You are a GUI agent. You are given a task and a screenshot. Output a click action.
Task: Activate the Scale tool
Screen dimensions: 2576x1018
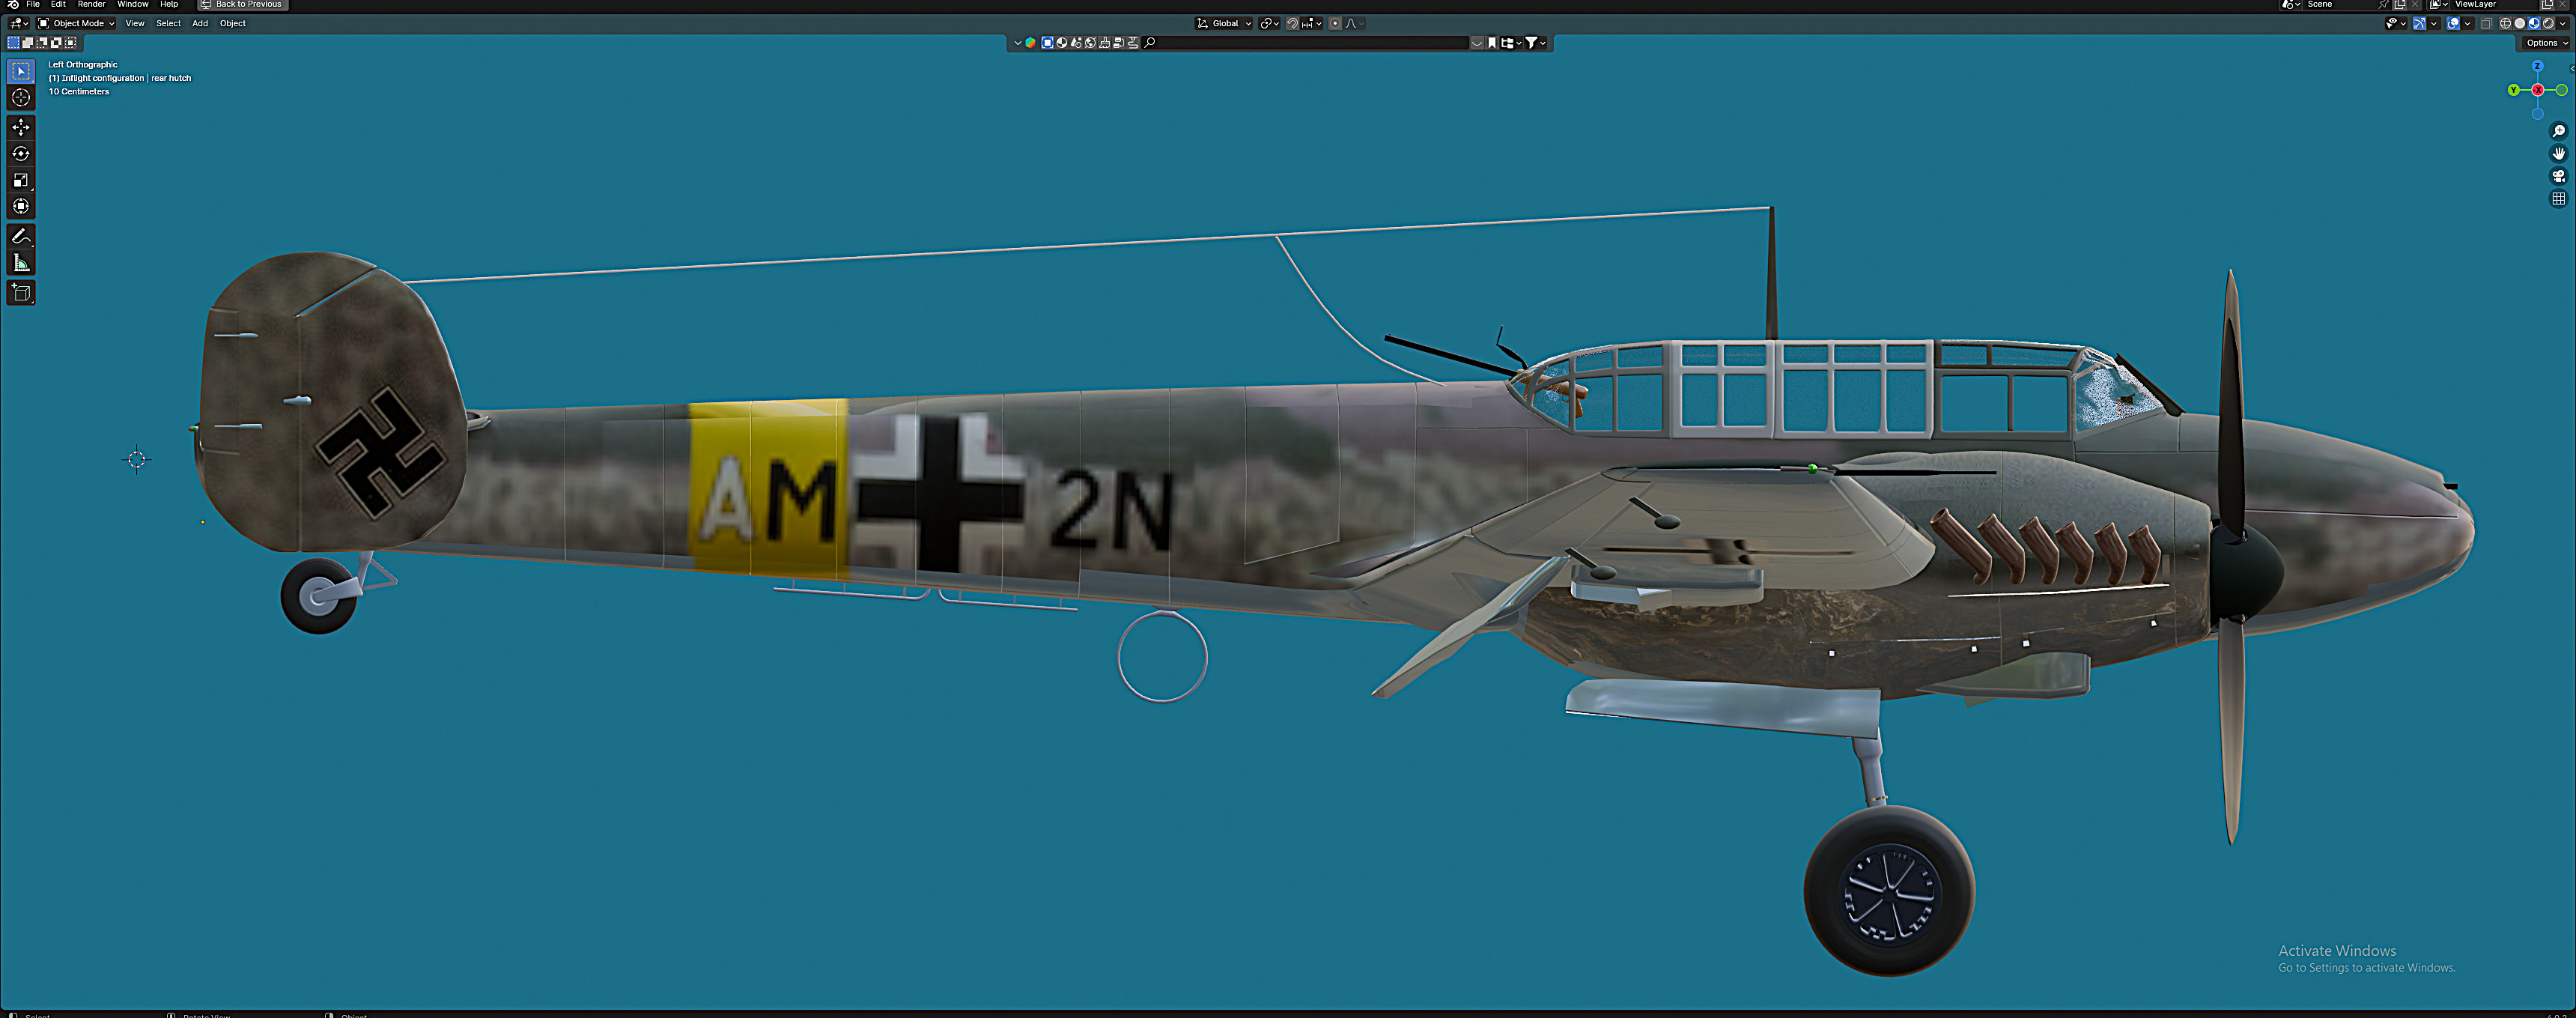[21, 180]
